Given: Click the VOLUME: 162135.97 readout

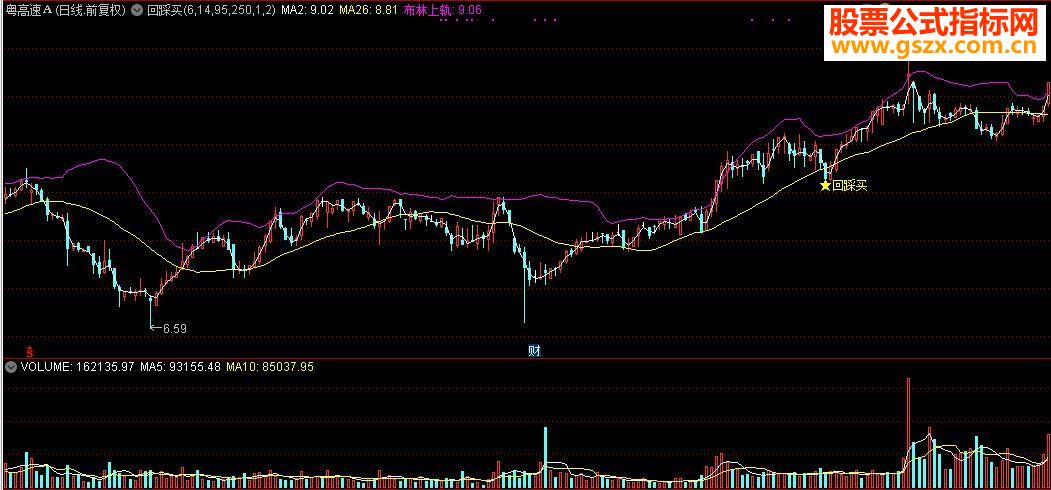Looking at the screenshot, I should [78, 367].
